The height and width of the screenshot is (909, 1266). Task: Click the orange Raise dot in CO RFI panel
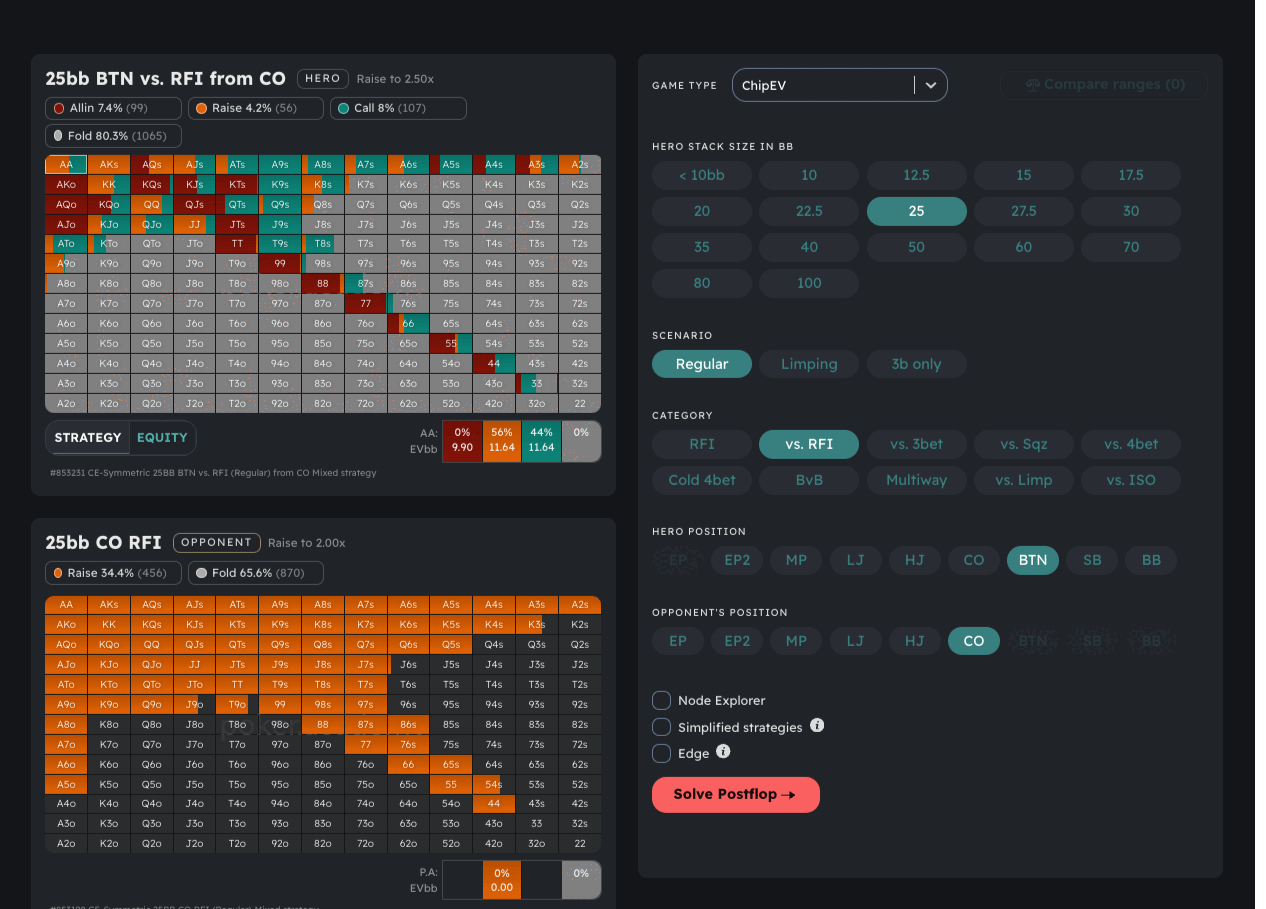[x=57, y=573]
